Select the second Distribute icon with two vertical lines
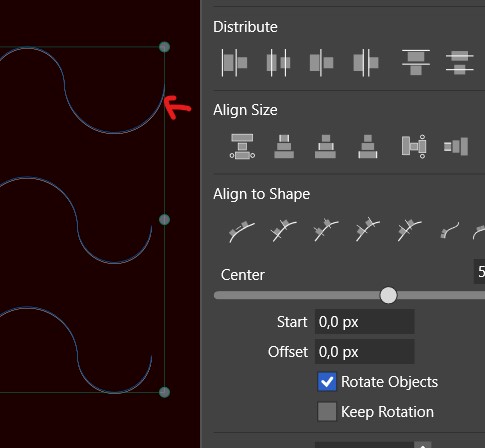Viewport: 485px width, 448px height. pyautogui.click(x=278, y=63)
